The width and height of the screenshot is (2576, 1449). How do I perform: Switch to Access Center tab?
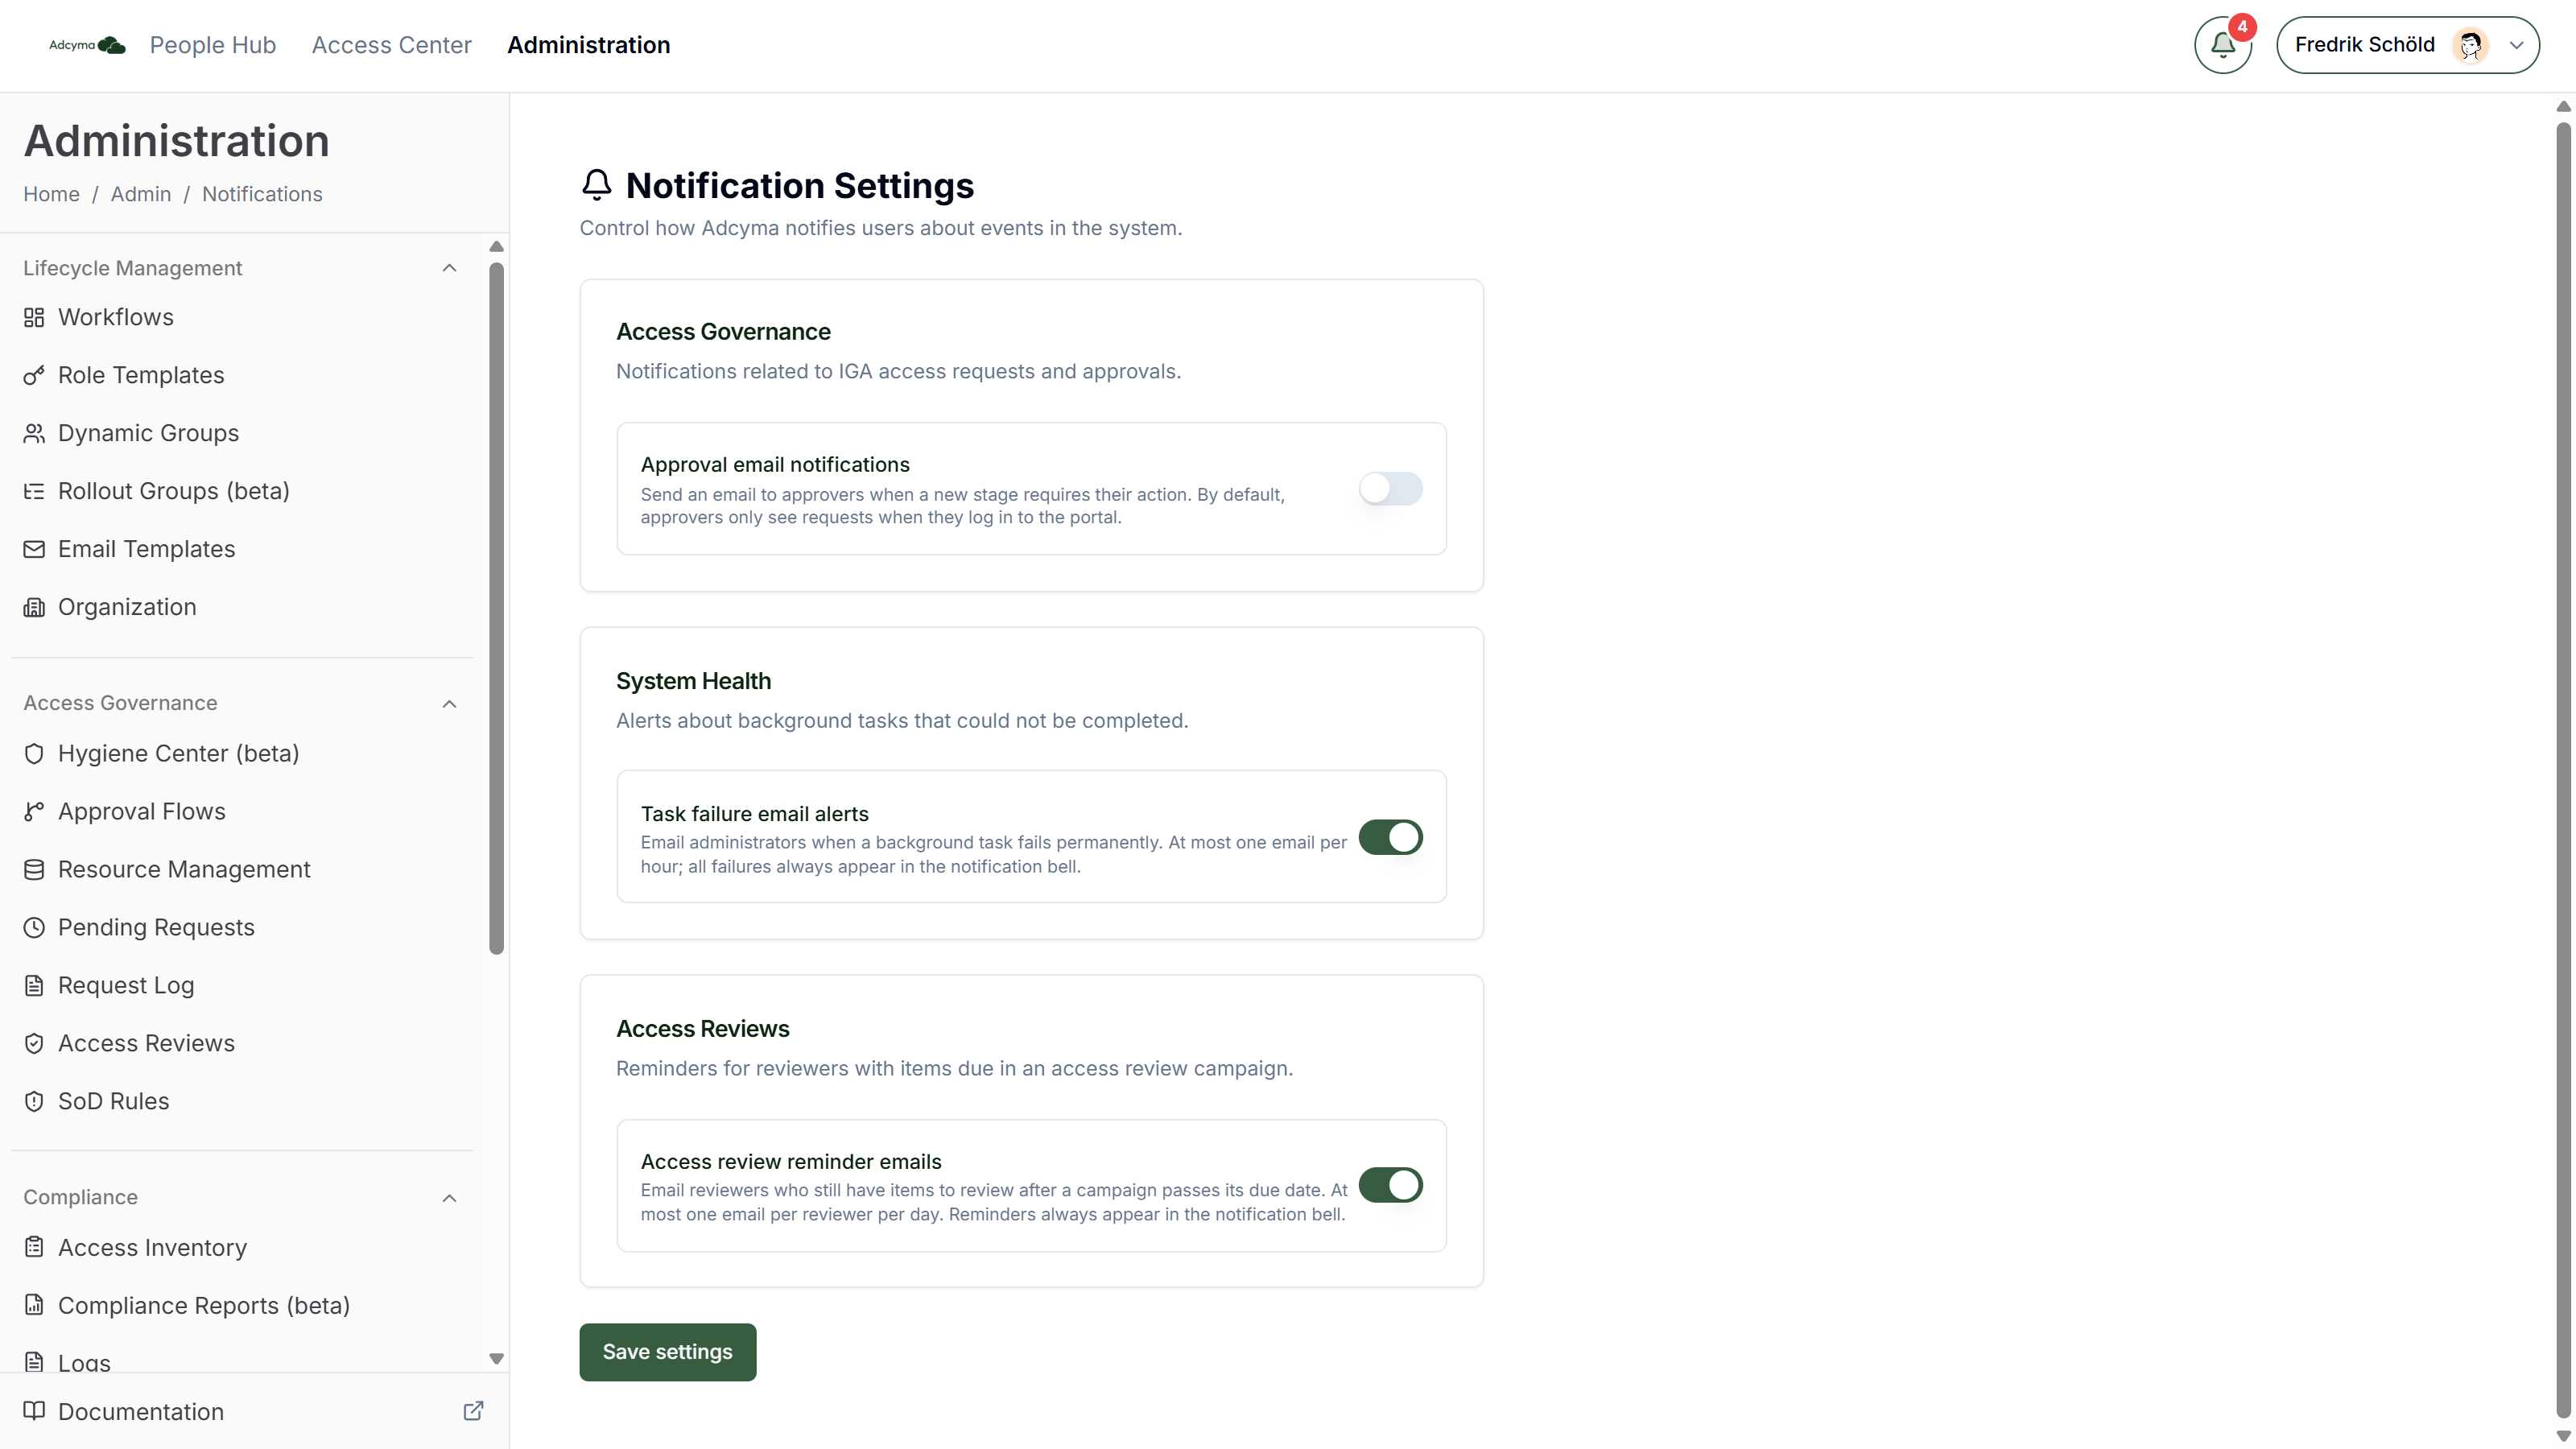pos(391,45)
